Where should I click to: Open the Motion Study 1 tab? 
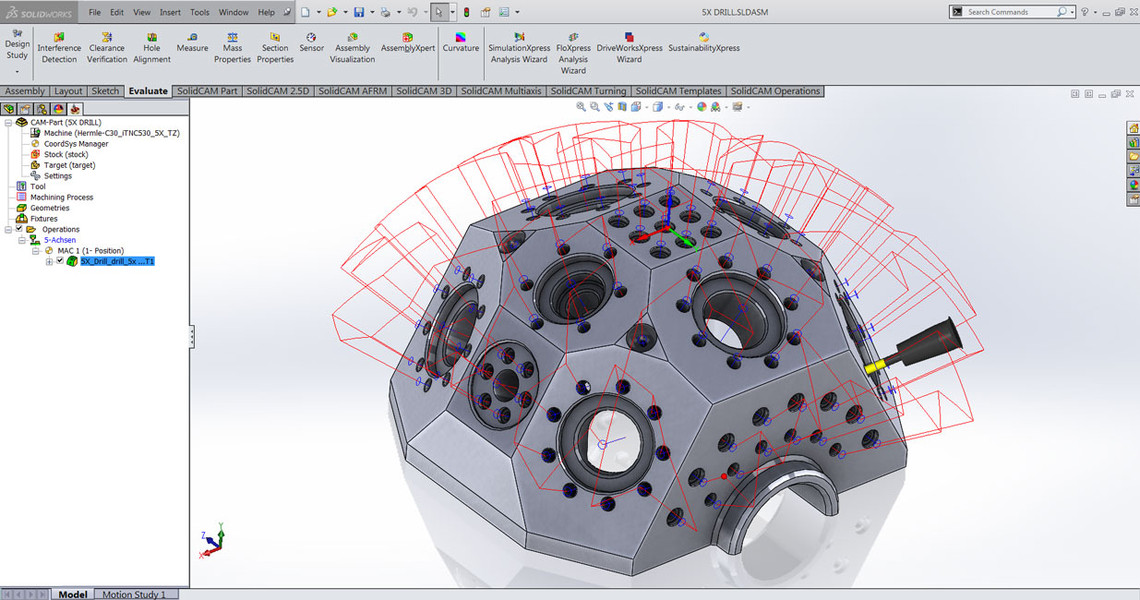coord(134,595)
